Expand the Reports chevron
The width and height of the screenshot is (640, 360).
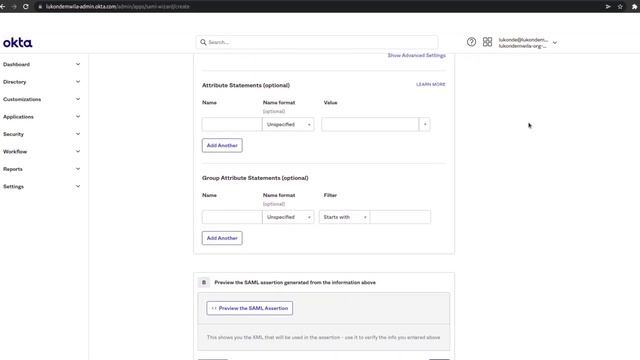[x=78, y=169]
